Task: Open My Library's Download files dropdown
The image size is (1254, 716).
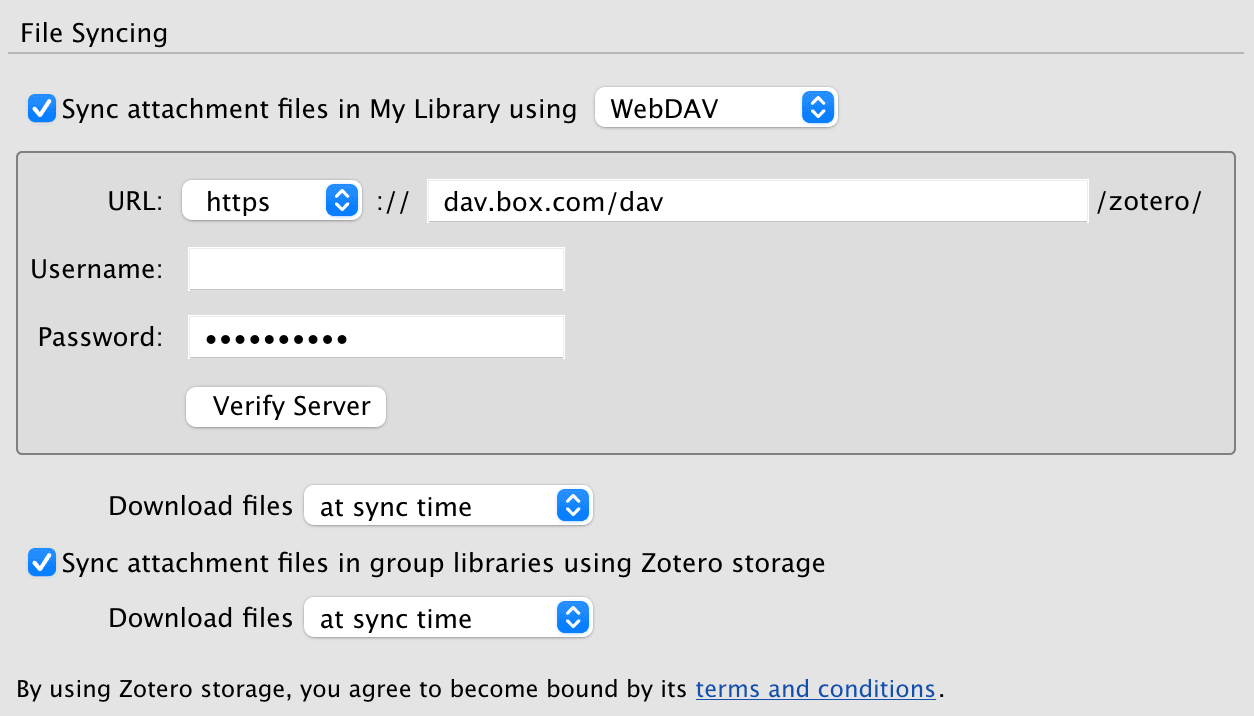Action: pyautogui.click(x=447, y=506)
